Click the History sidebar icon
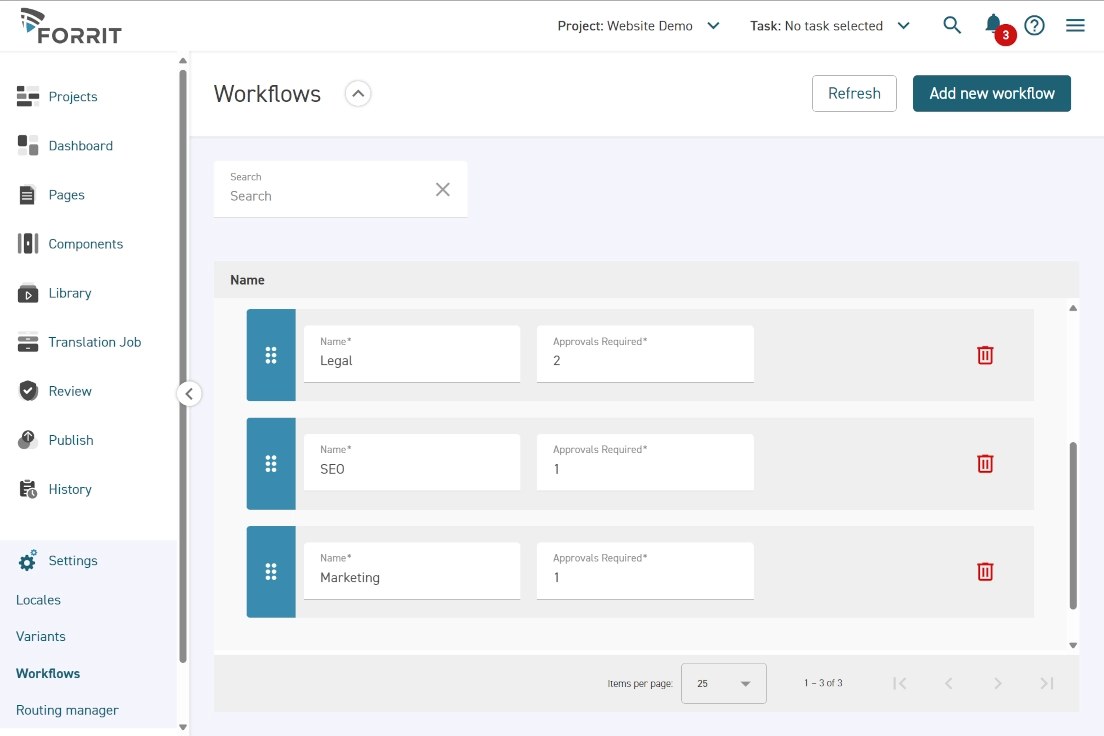The image size is (1104, 736). tap(27, 489)
